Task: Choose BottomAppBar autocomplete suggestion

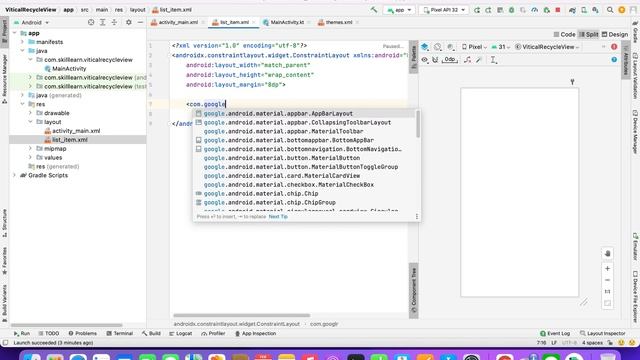Action: 304,140
